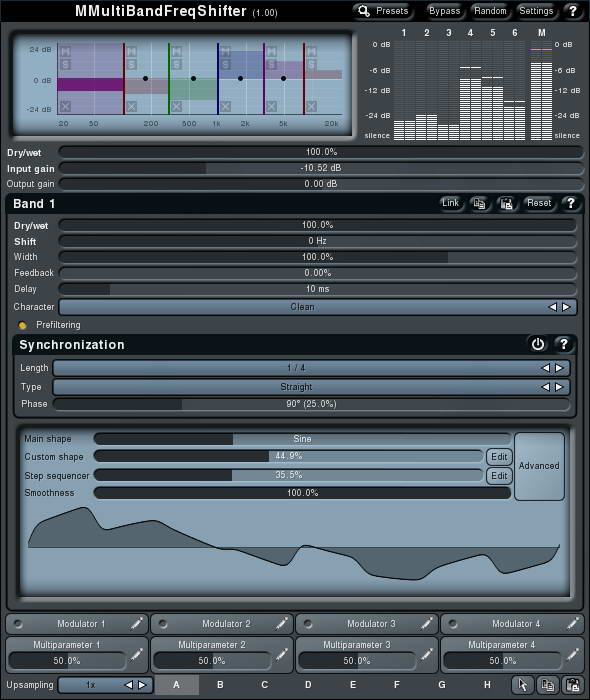Edit Multiparameter 1 with pencil icon
This screenshot has width=590, height=700.
137,655
